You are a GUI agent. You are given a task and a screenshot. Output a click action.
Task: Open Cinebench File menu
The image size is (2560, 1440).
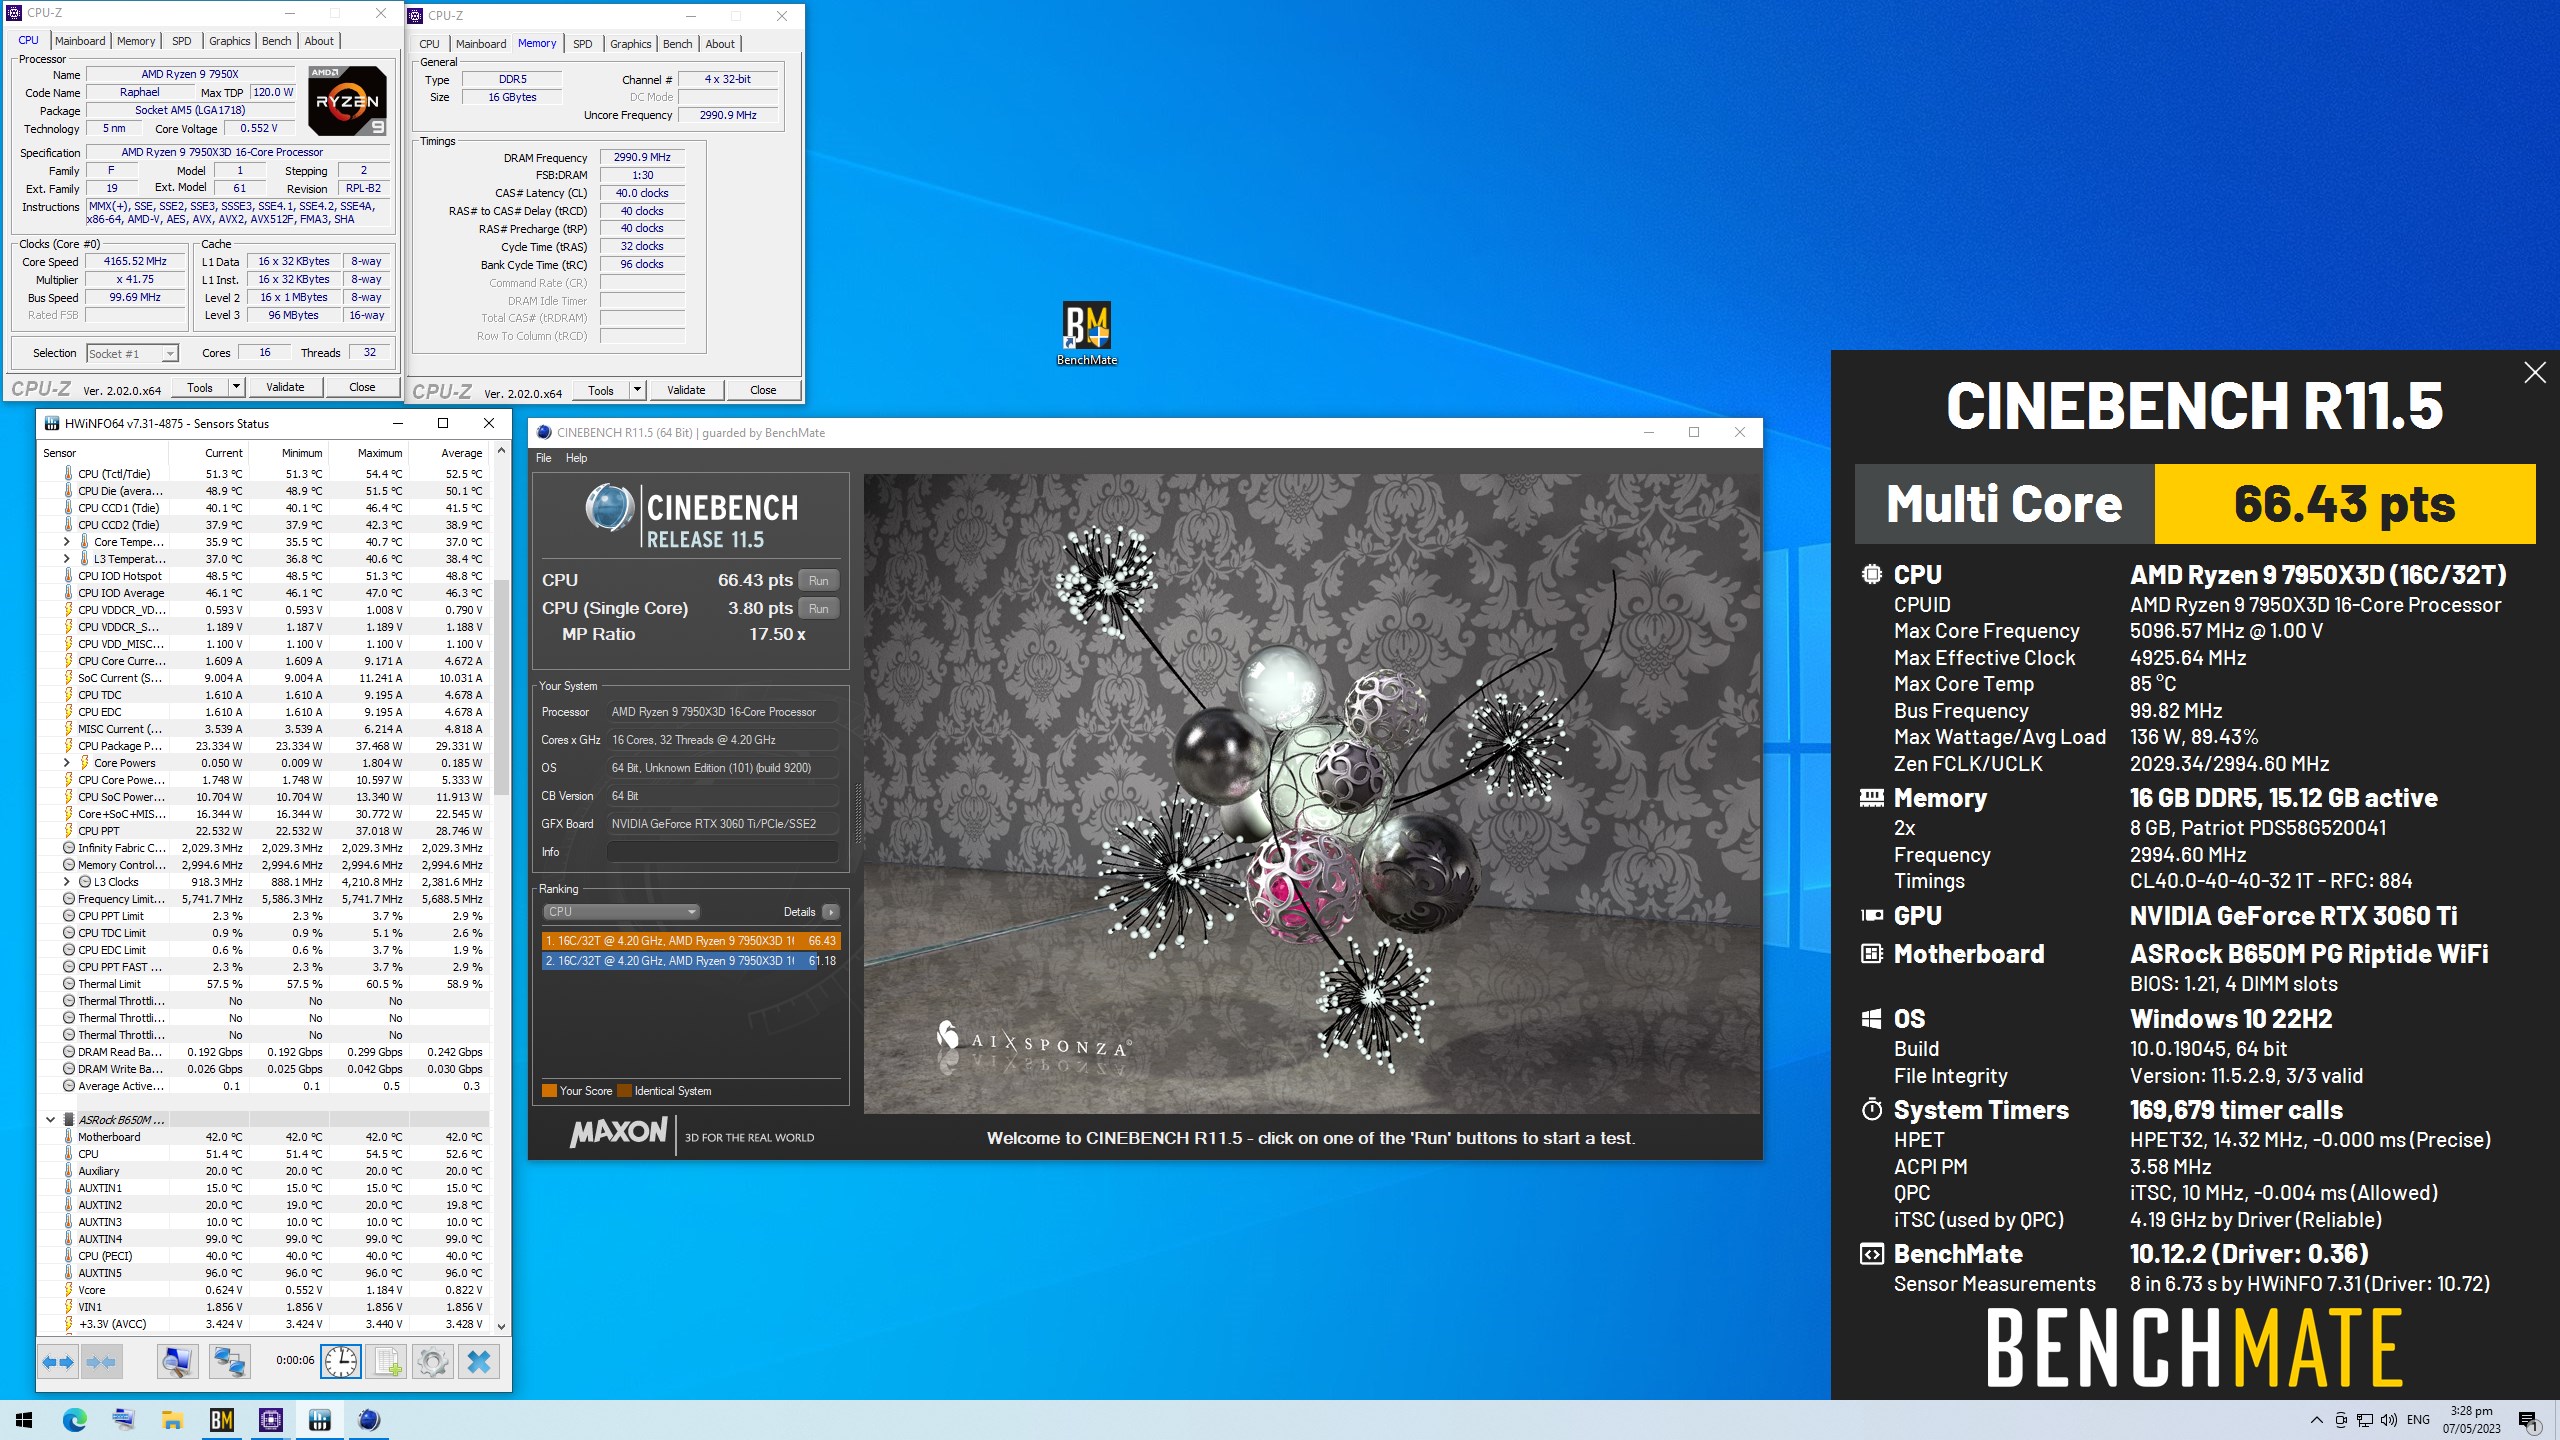[544, 458]
